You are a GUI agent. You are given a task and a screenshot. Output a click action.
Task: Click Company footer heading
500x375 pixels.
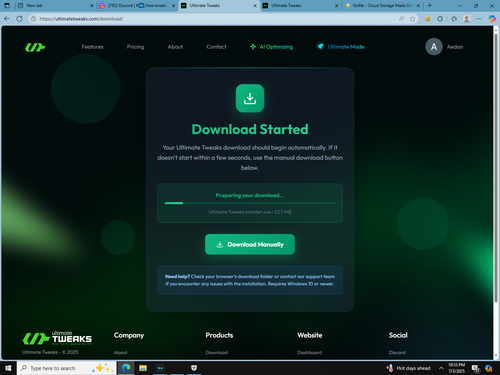[x=129, y=335]
